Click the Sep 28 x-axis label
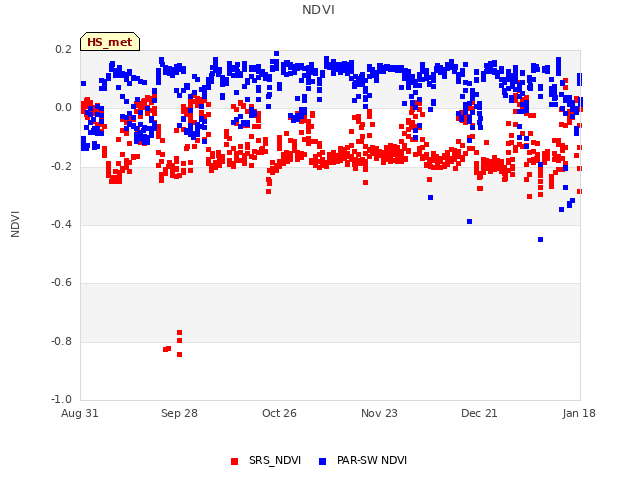Image resolution: width=640 pixels, height=480 pixels. pyautogui.click(x=179, y=413)
